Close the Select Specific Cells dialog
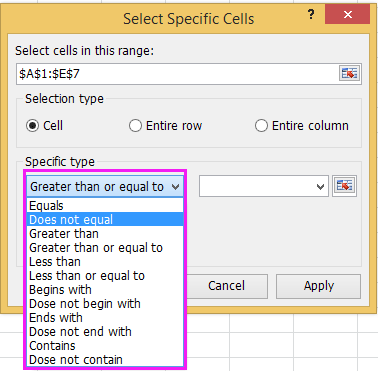Screen dimensions: 378x371 tap(347, 14)
